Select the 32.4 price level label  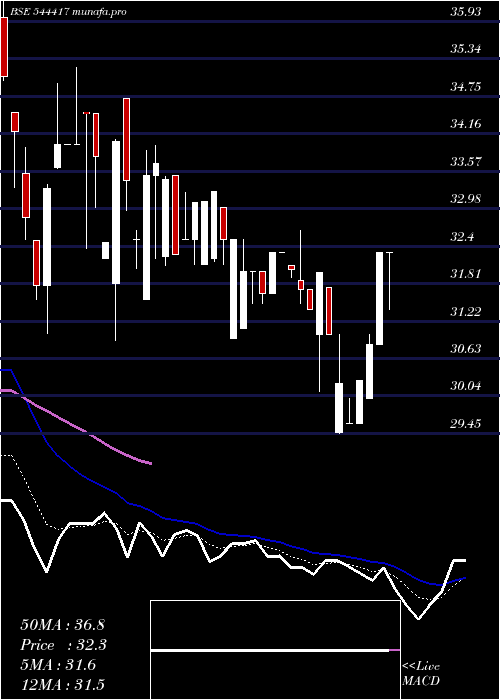(x=462, y=236)
